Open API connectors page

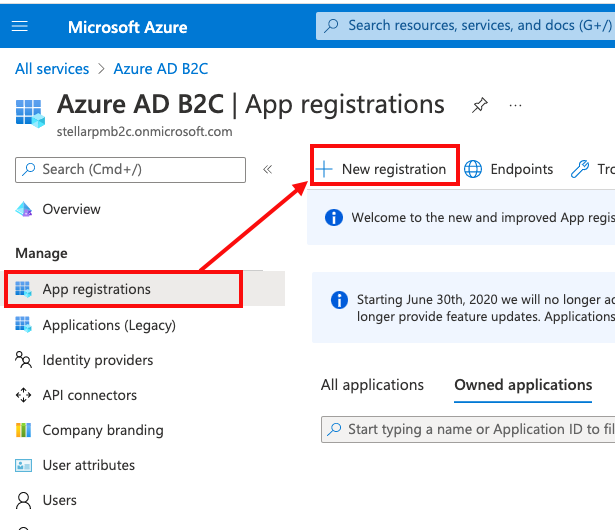(89, 395)
